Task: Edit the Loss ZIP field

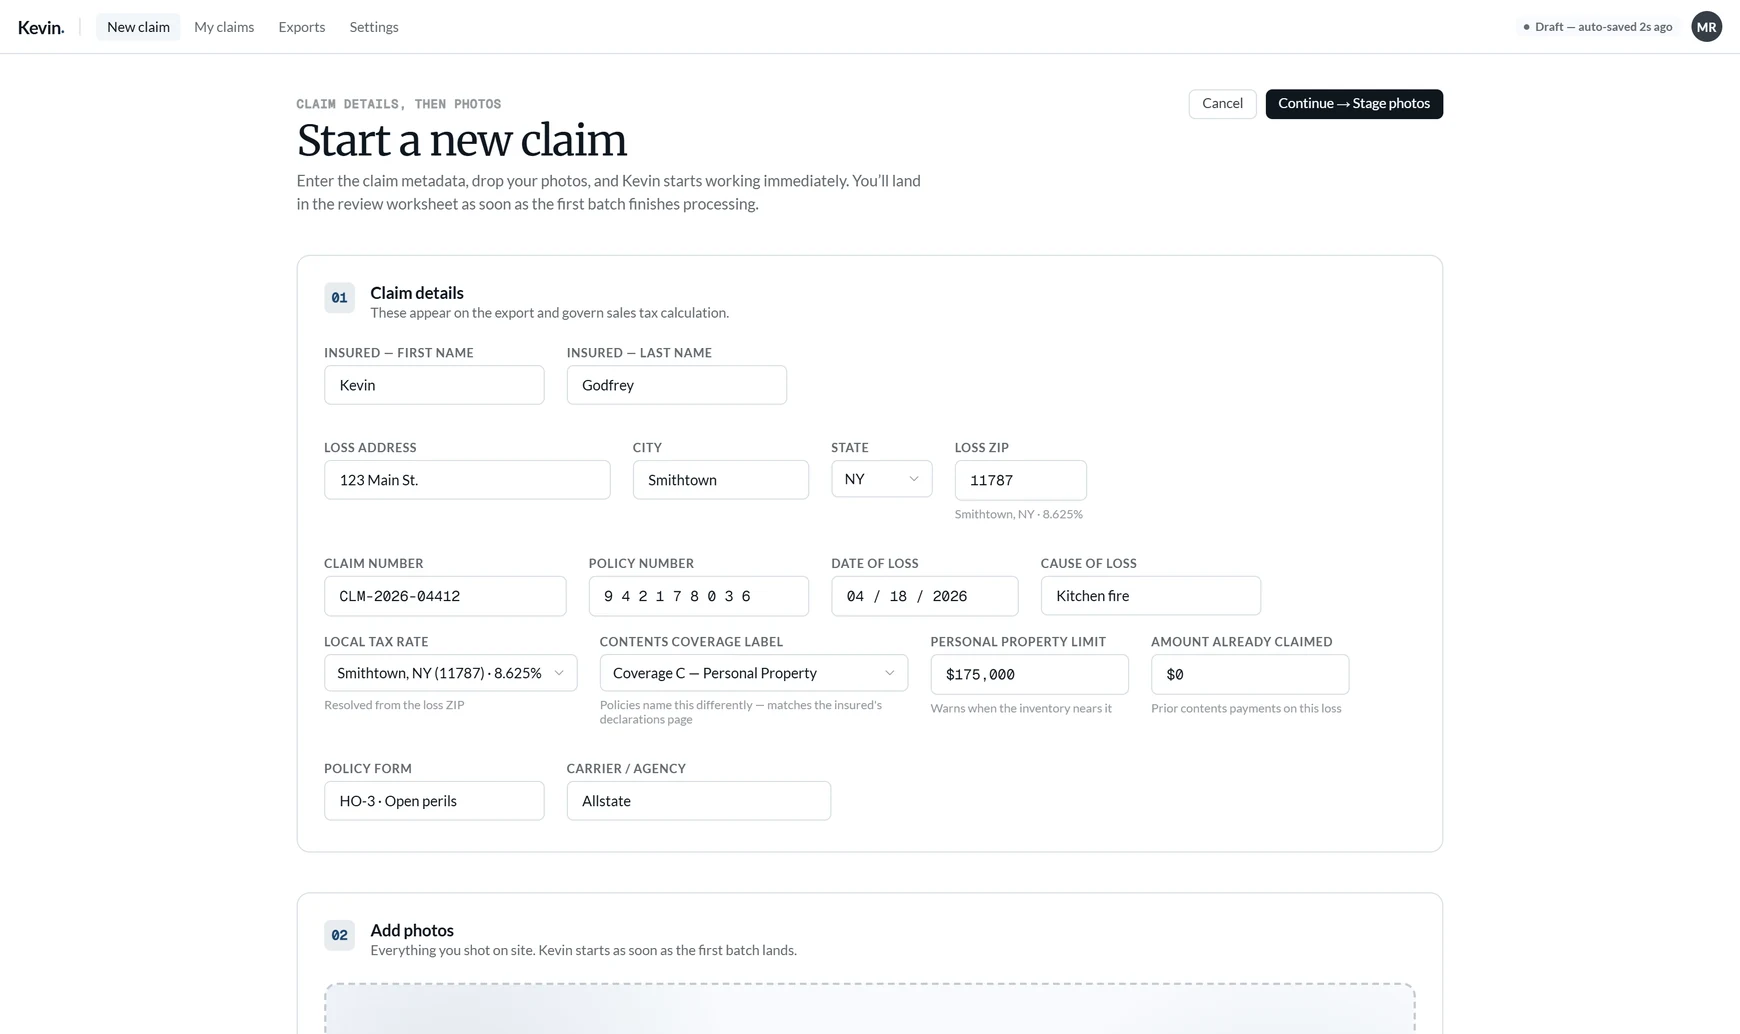Action: click(x=1020, y=480)
